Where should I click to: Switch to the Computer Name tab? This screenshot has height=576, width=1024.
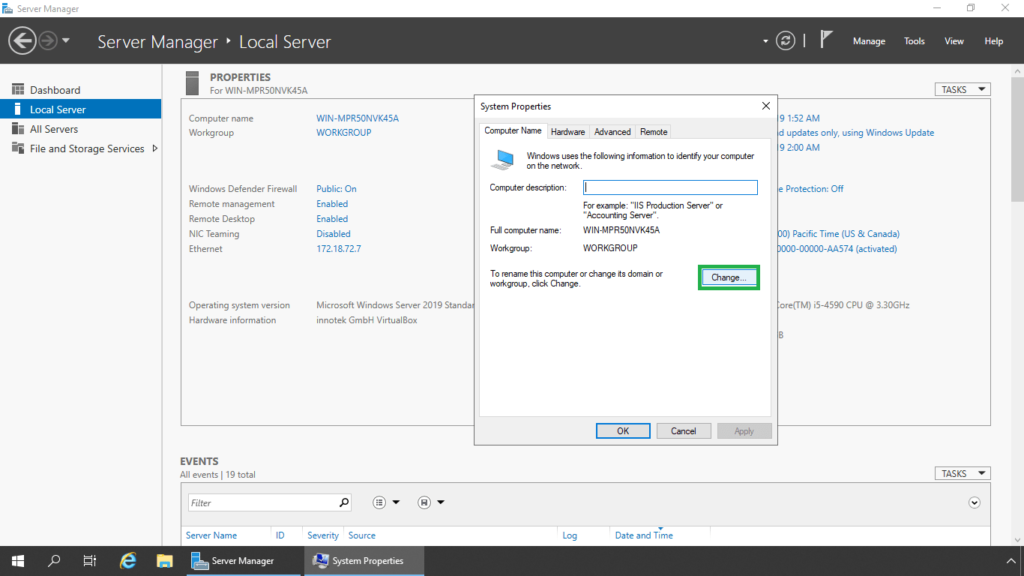pos(513,131)
